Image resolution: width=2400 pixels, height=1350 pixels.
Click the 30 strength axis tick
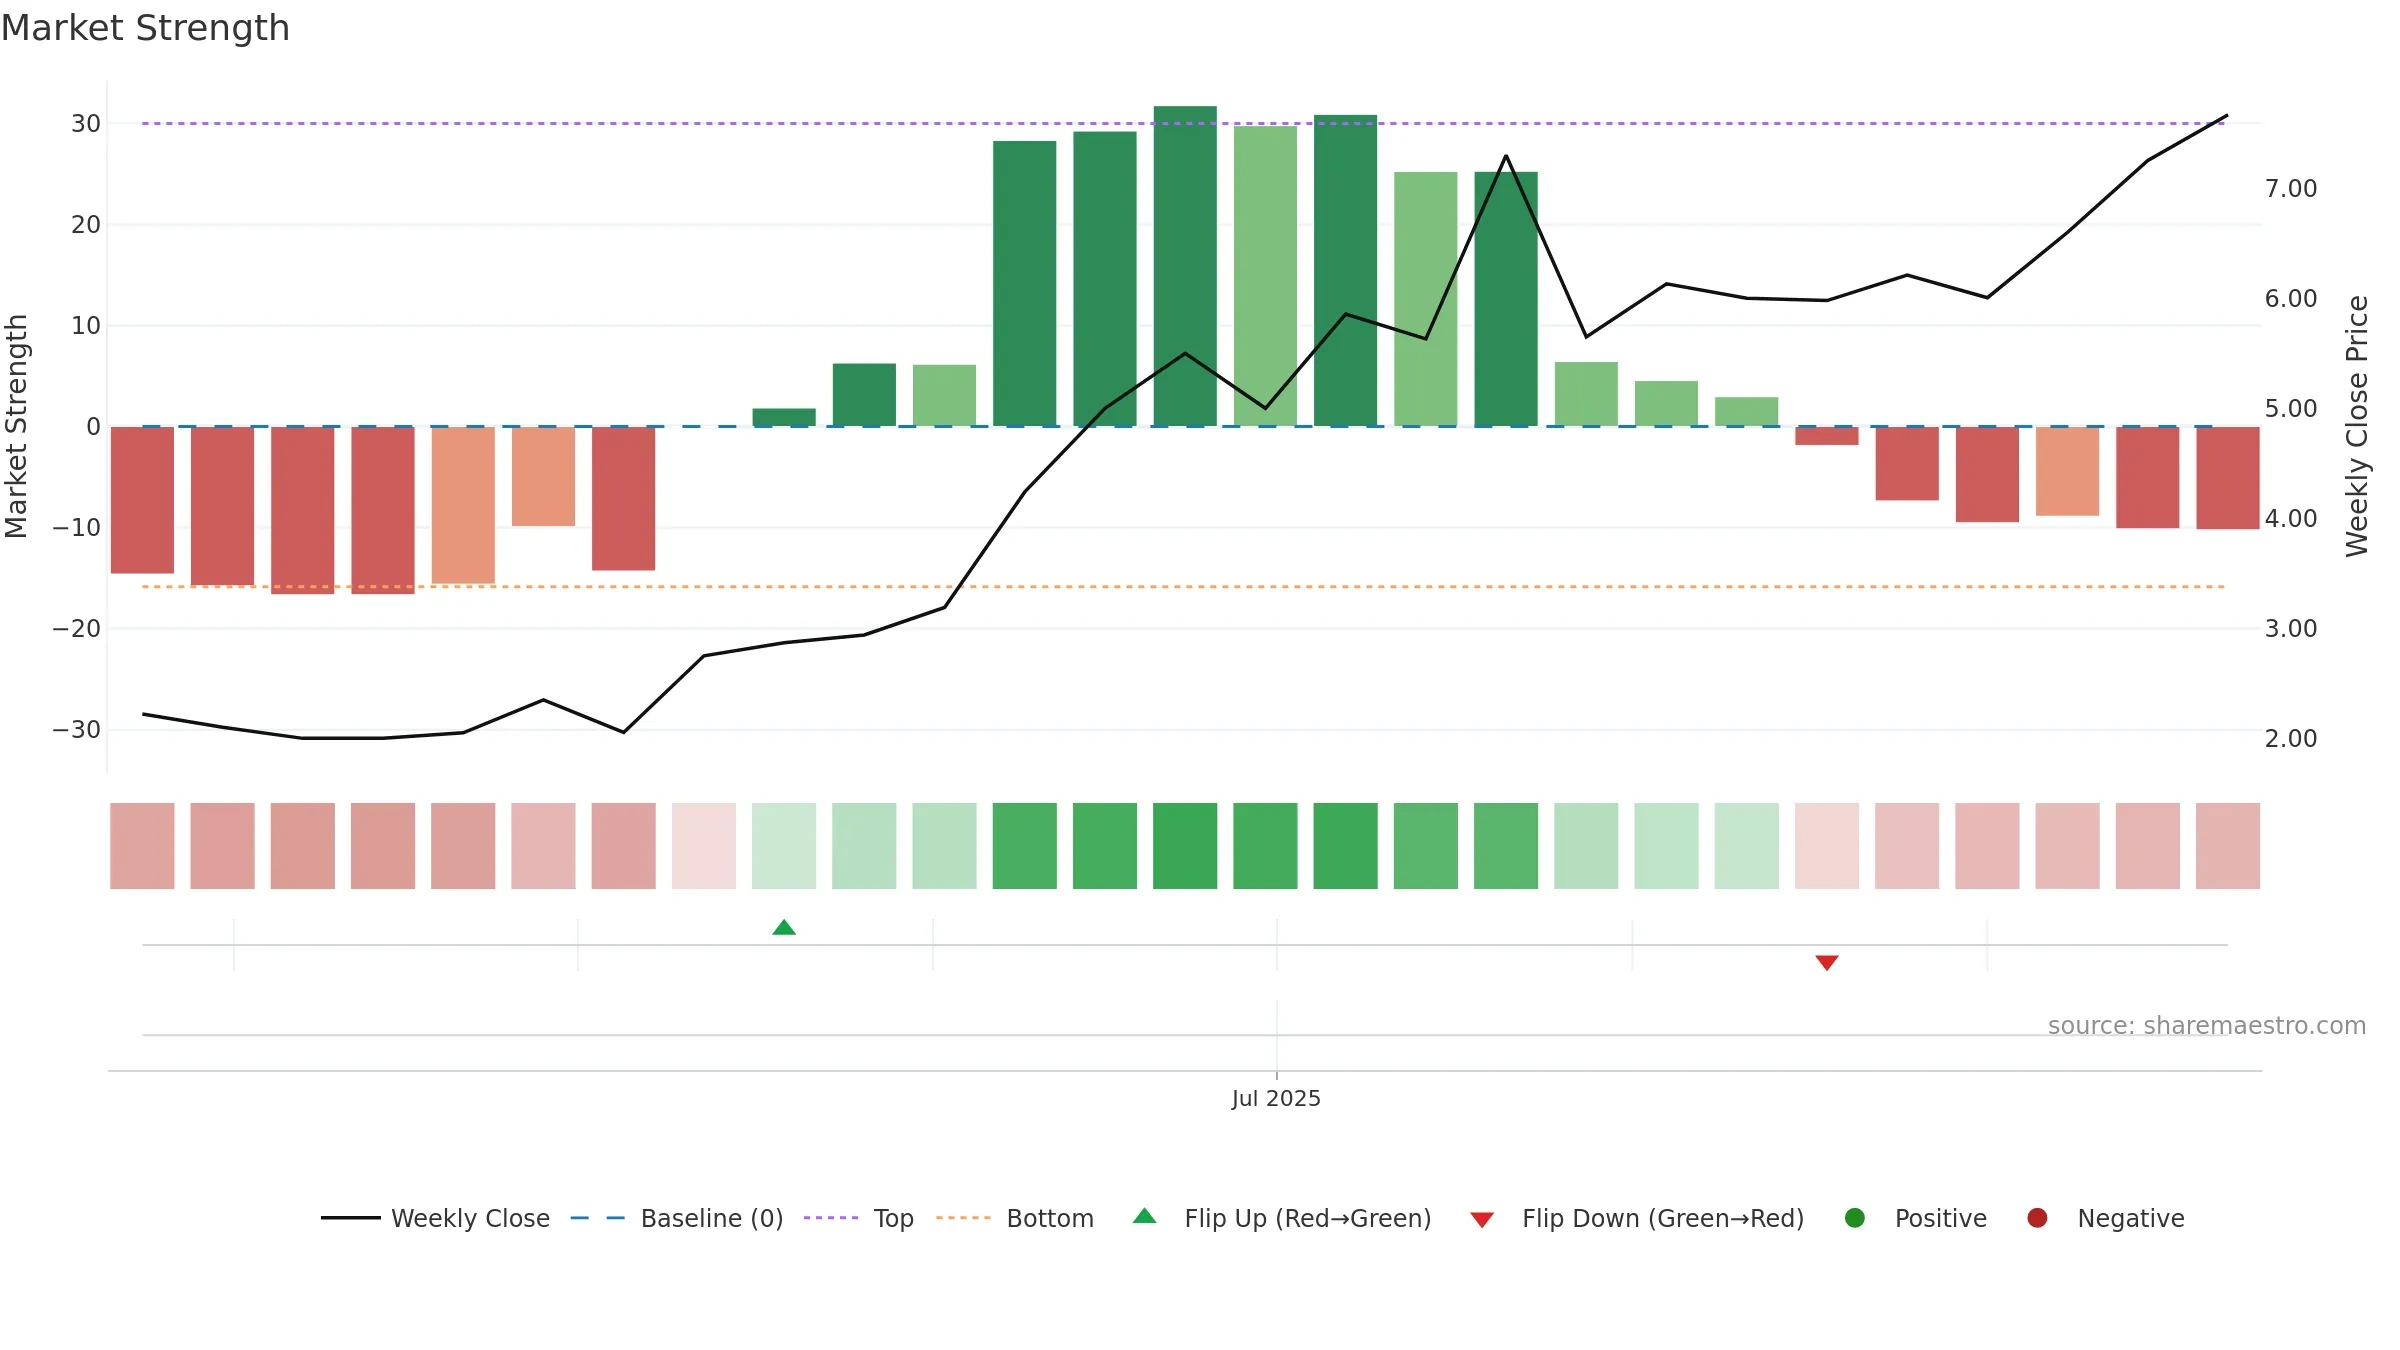(86, 124)
